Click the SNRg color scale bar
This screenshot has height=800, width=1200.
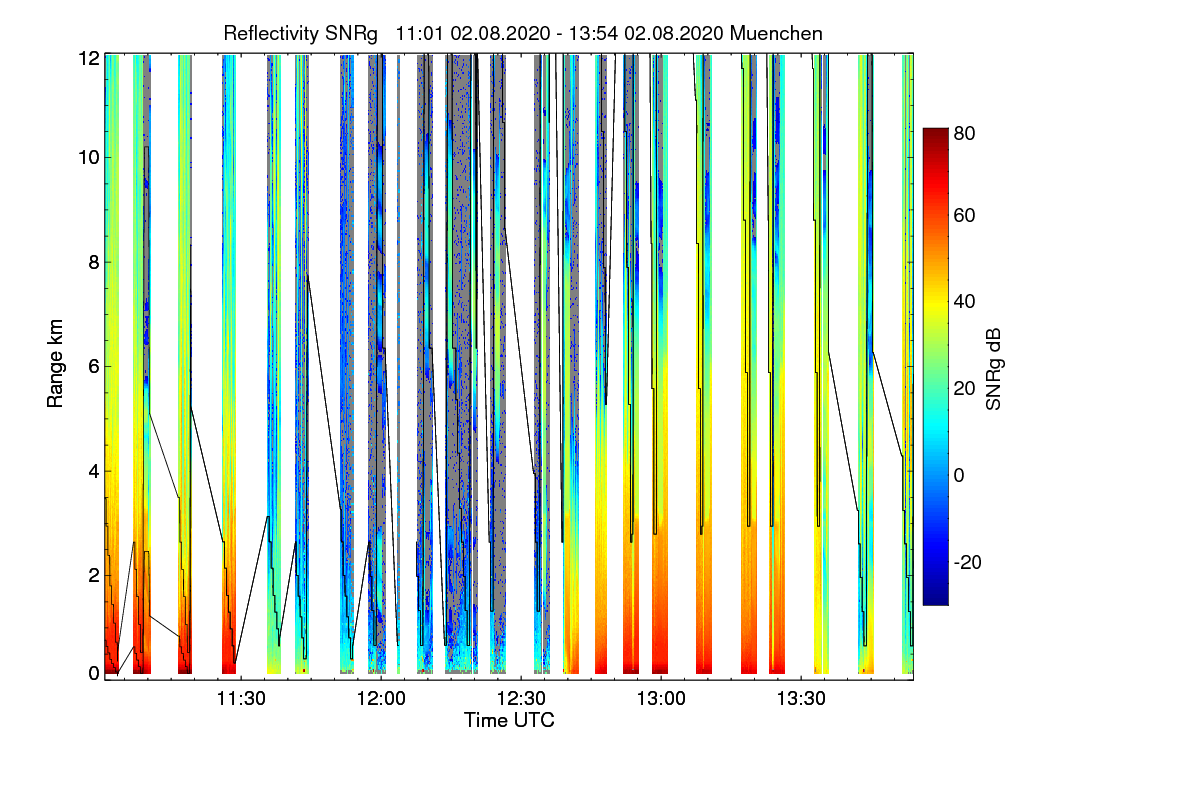tap(934, 366)
